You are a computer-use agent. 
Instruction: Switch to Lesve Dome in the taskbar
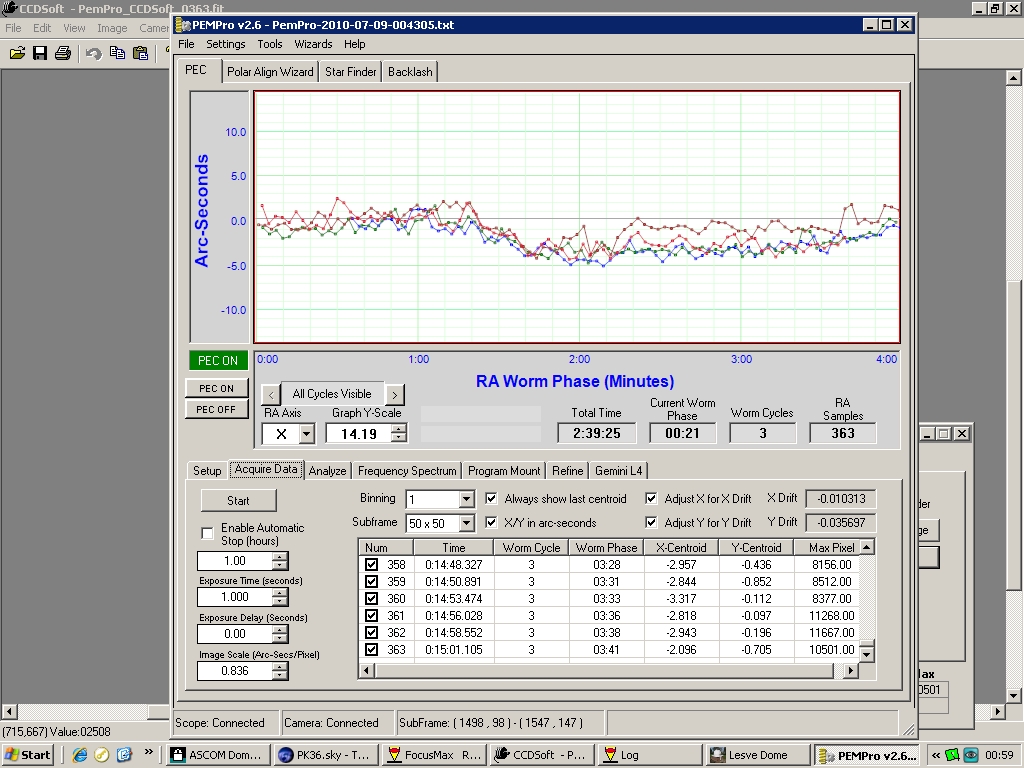tap(757, 755)
